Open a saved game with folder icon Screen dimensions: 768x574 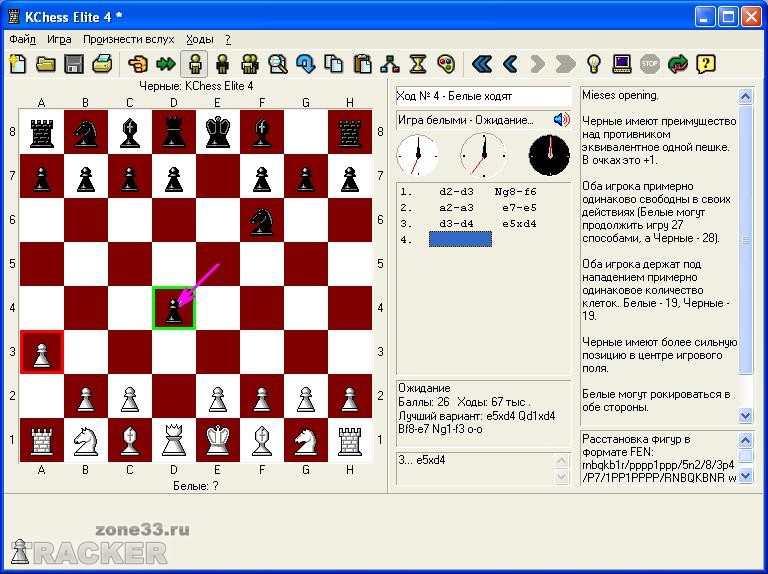pyautogui.click(x=46, y=64)
